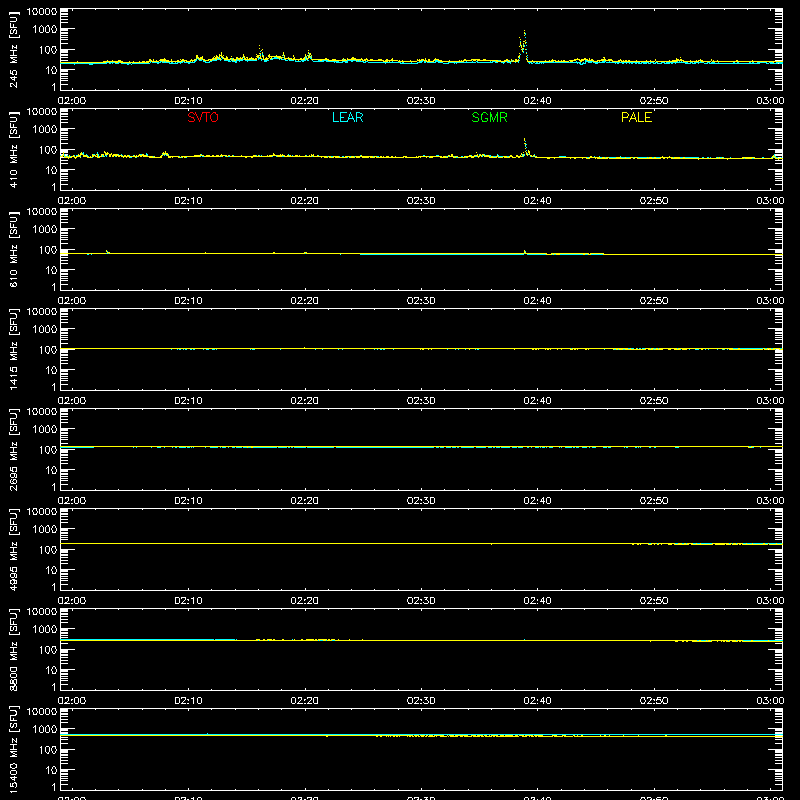Click the 03:00 label under the 1415 MHz panel
800x800 pixels.
point(770,401)
